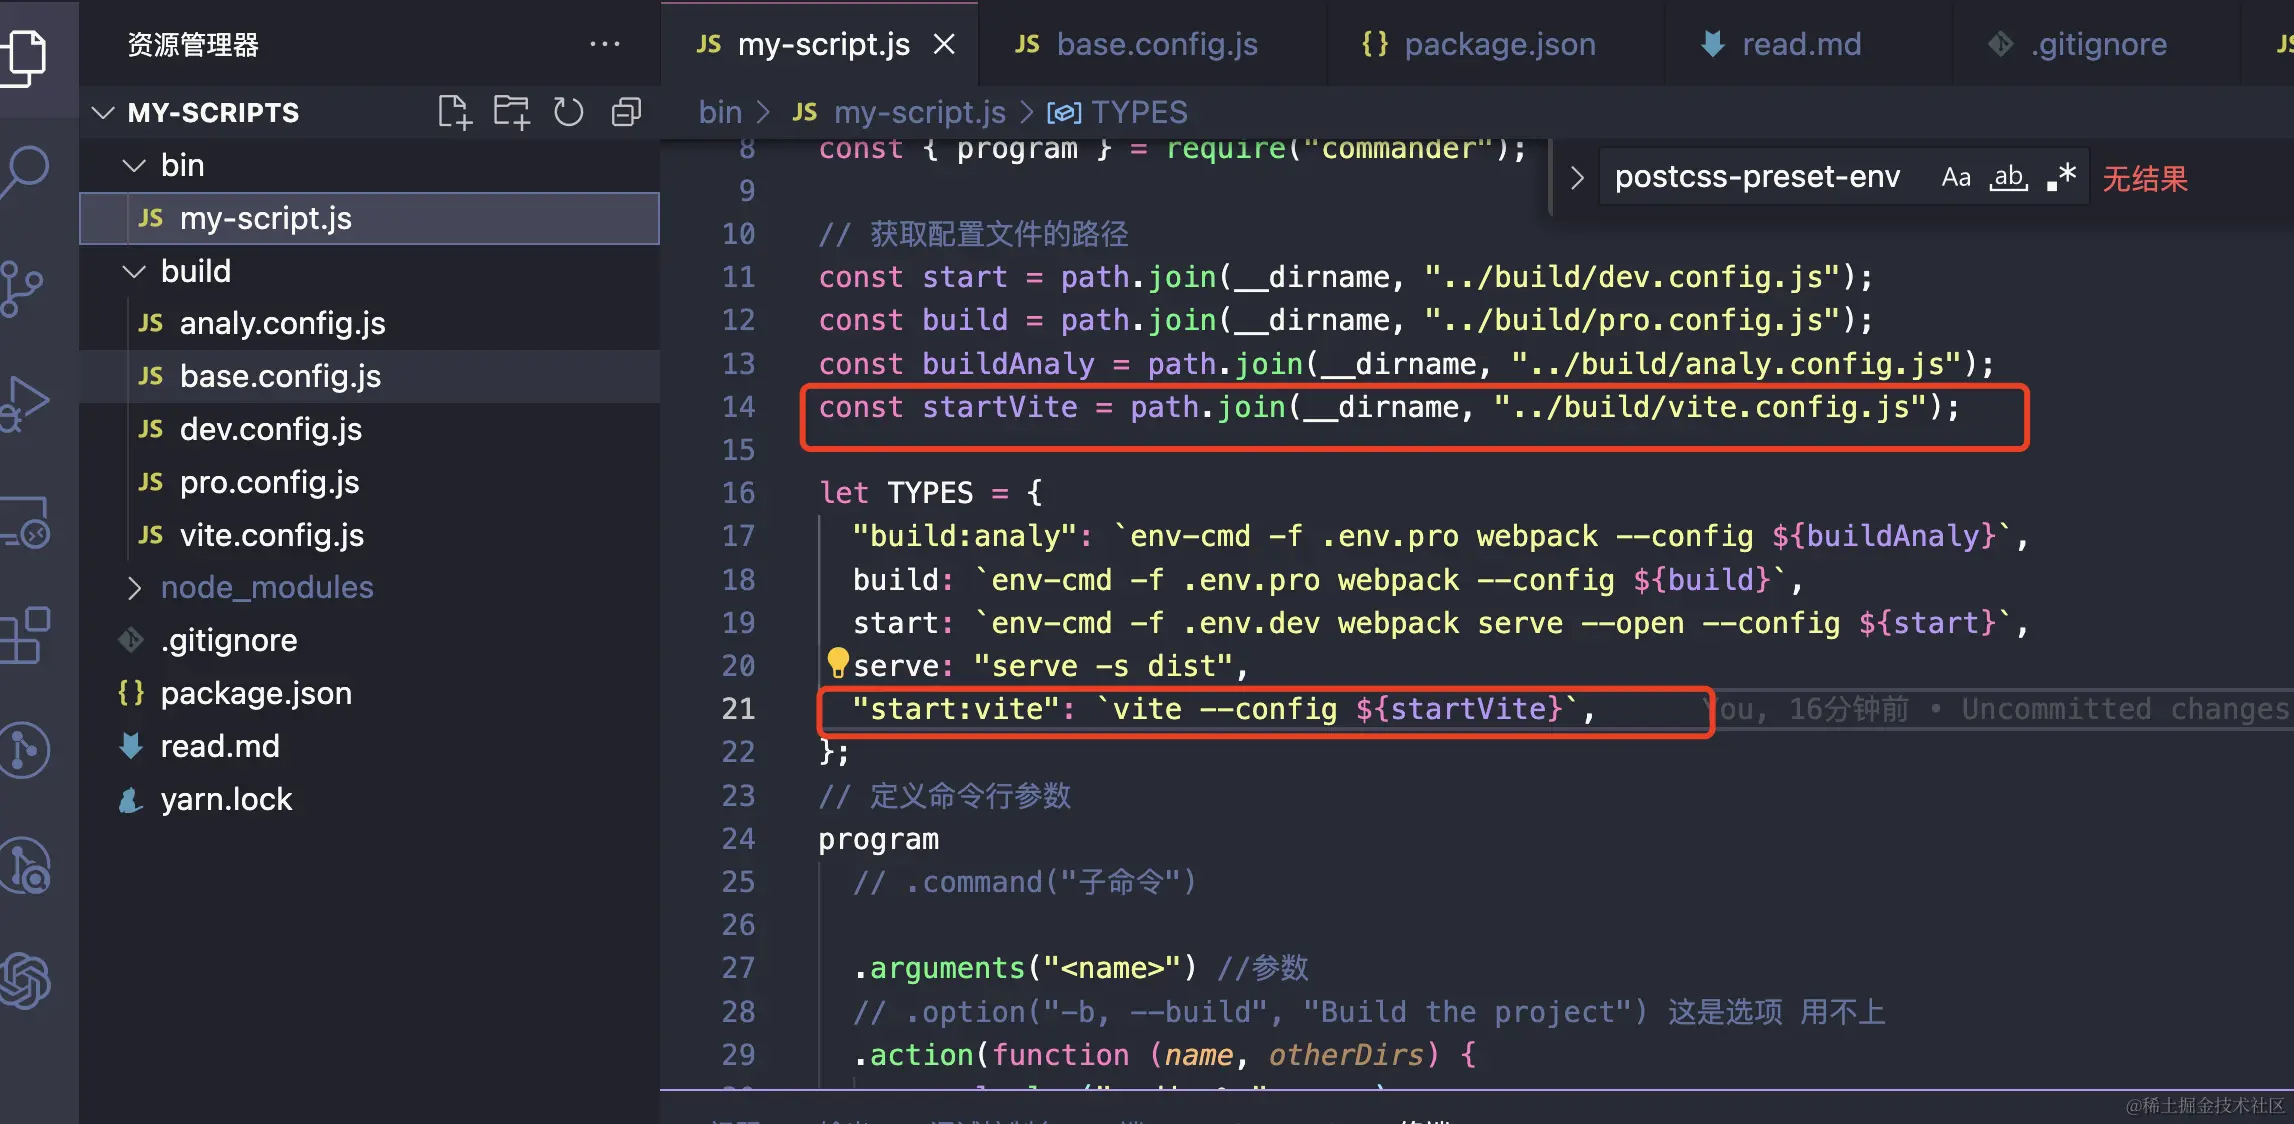Open the Search view in activity bar
The width and height of the screenshot is (2294, 1124).
[27, 170]
